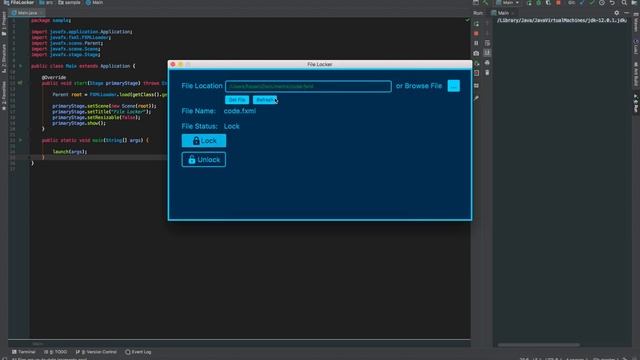640x360 pixels.
Task: Click the Debug bug icon in toolbar
Action: [x=539, y=2]
